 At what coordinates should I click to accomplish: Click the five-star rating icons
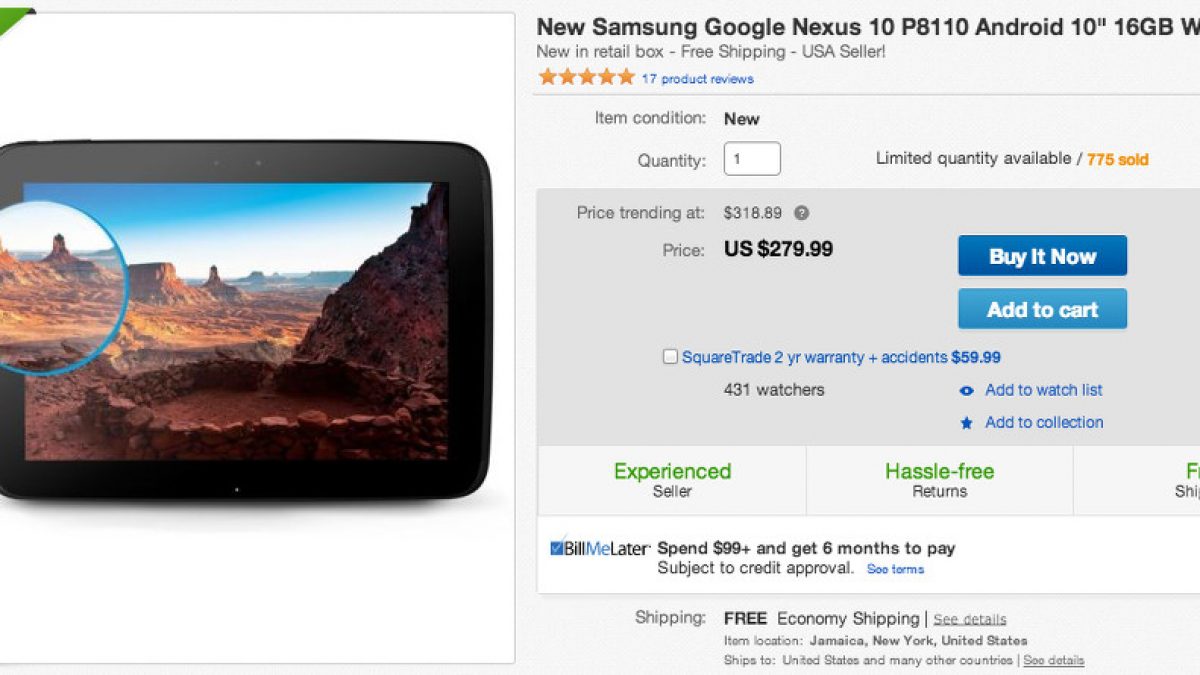[x=586, y=77]
